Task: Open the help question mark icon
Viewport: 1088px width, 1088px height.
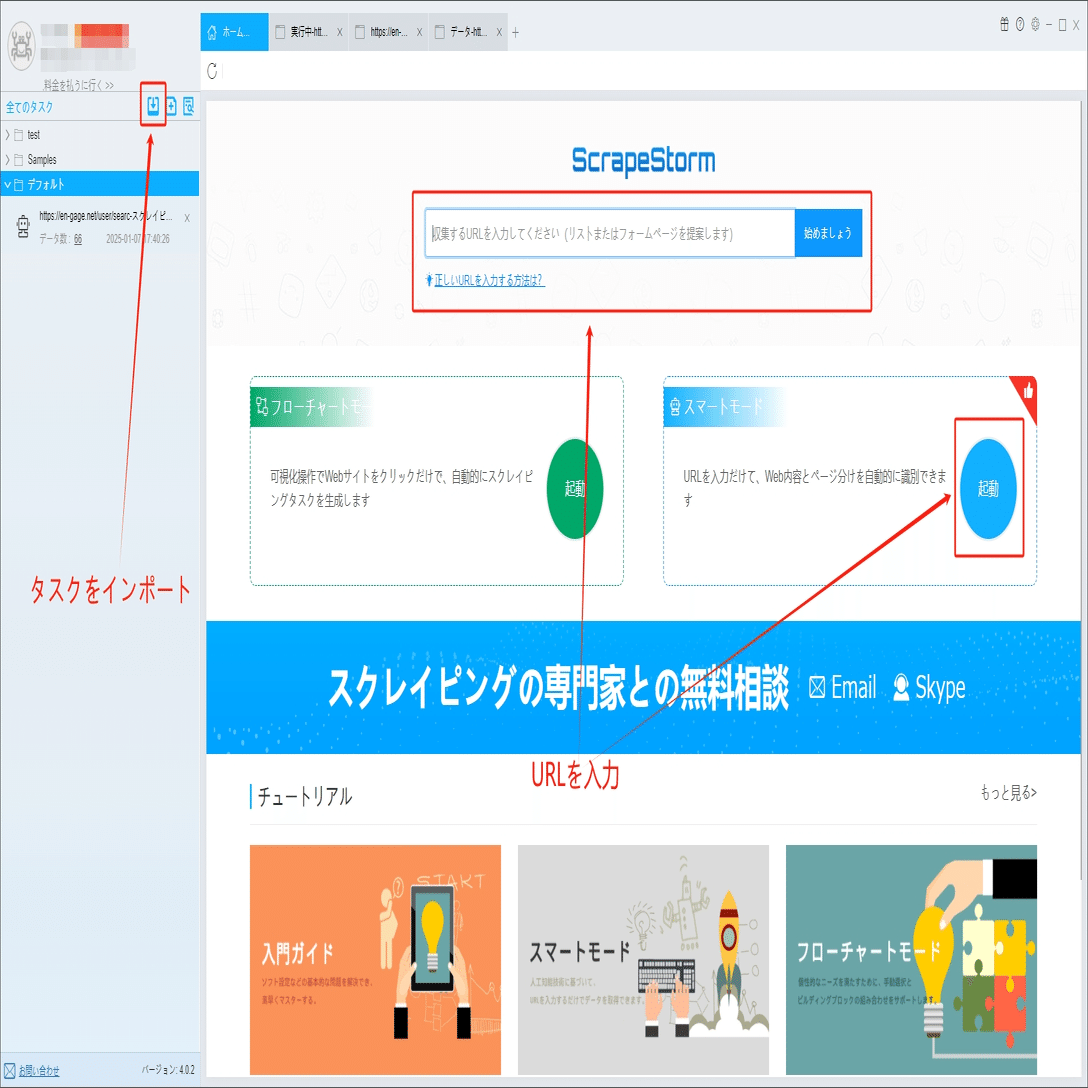Action: click(1019, 24)
